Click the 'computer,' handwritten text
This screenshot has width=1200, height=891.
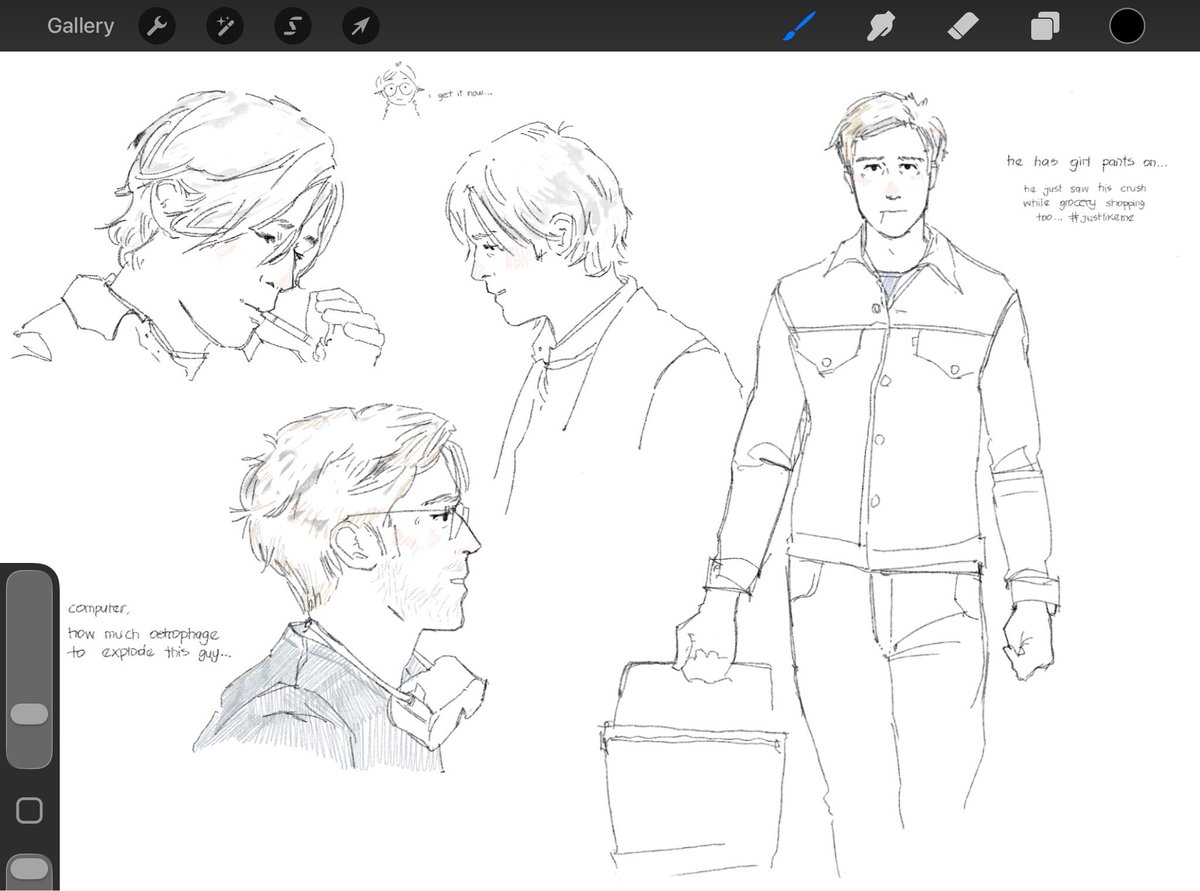[100, 609]
